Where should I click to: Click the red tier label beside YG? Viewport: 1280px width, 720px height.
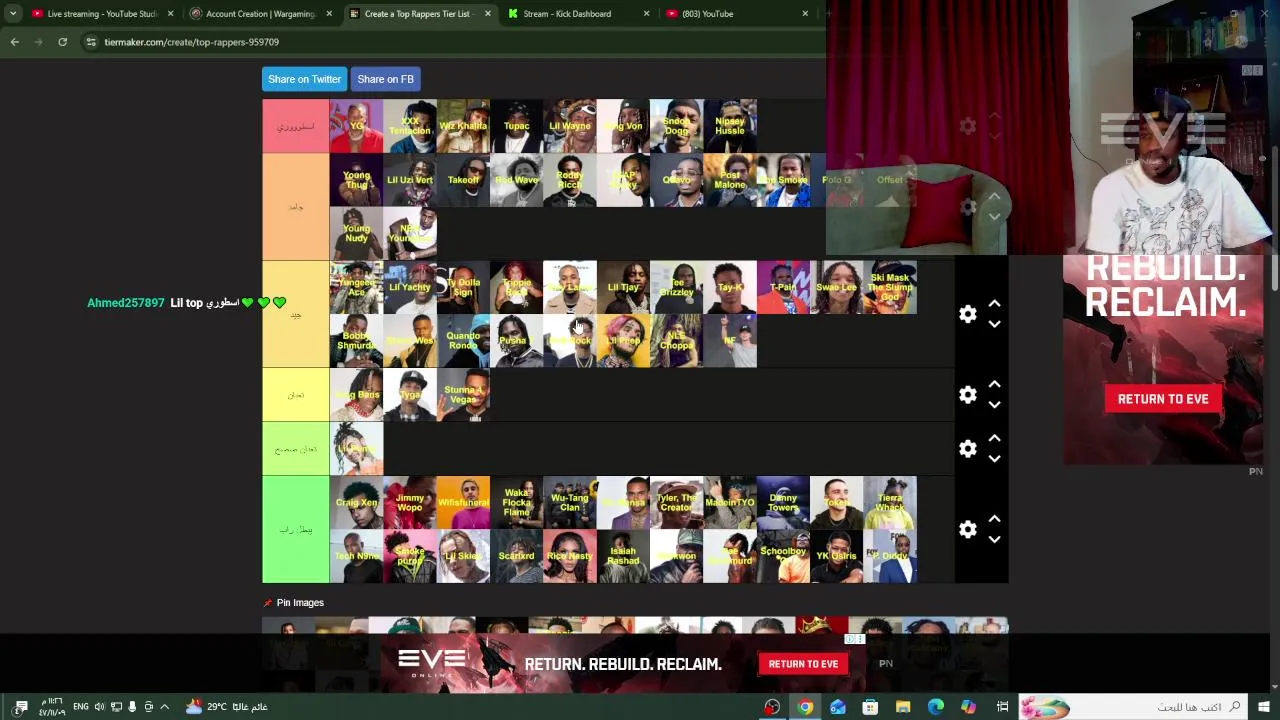296,126
